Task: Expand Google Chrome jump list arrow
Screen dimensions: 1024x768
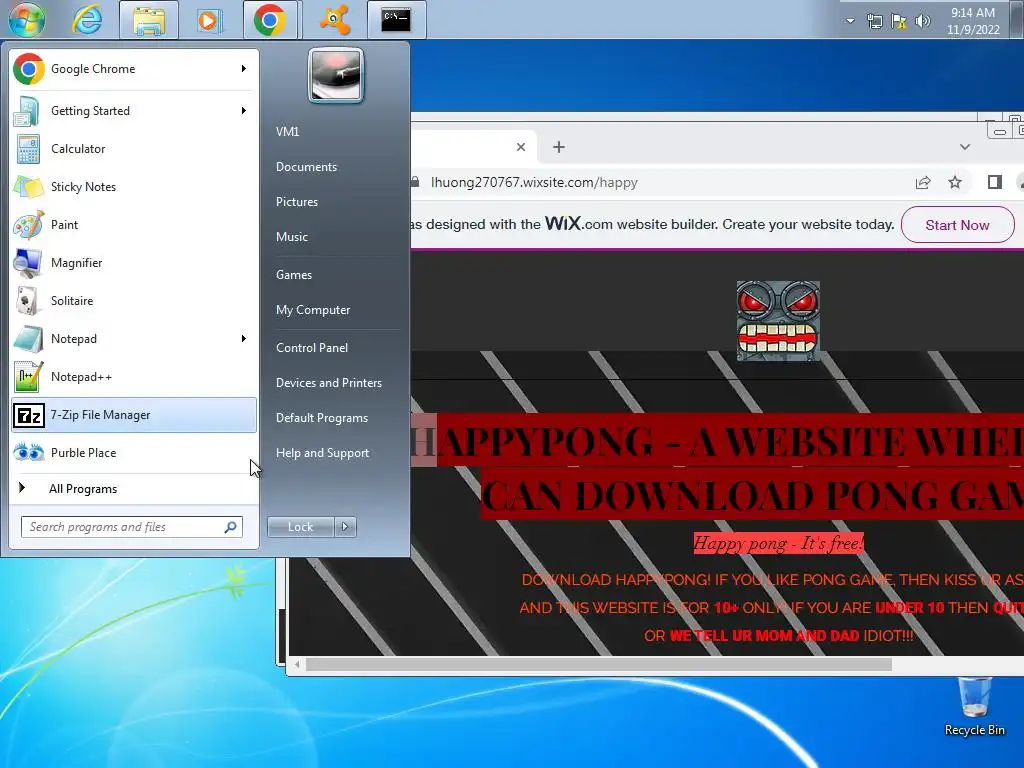Action: (244, 69)
